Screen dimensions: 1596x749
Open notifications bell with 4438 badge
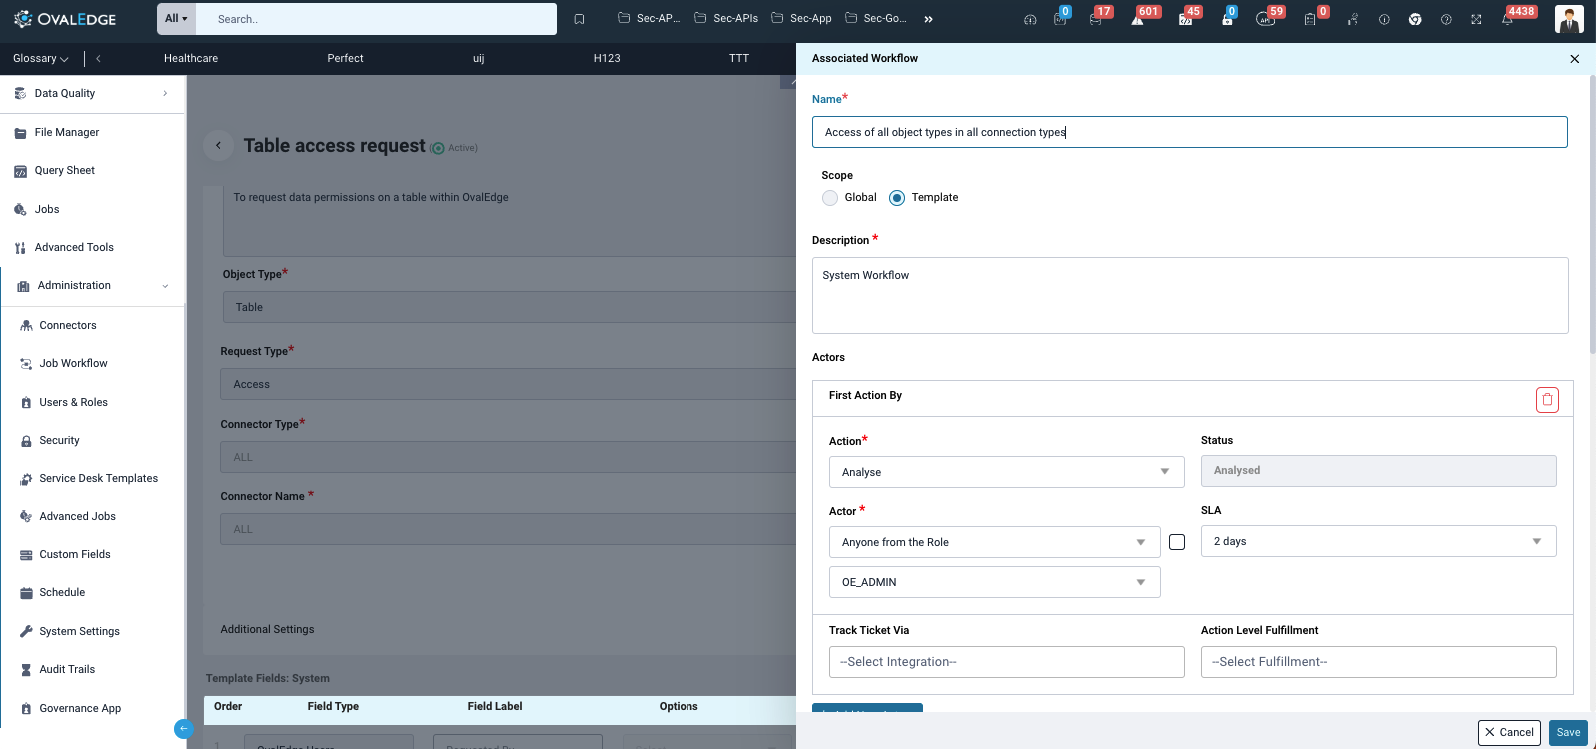point(1509,18)
